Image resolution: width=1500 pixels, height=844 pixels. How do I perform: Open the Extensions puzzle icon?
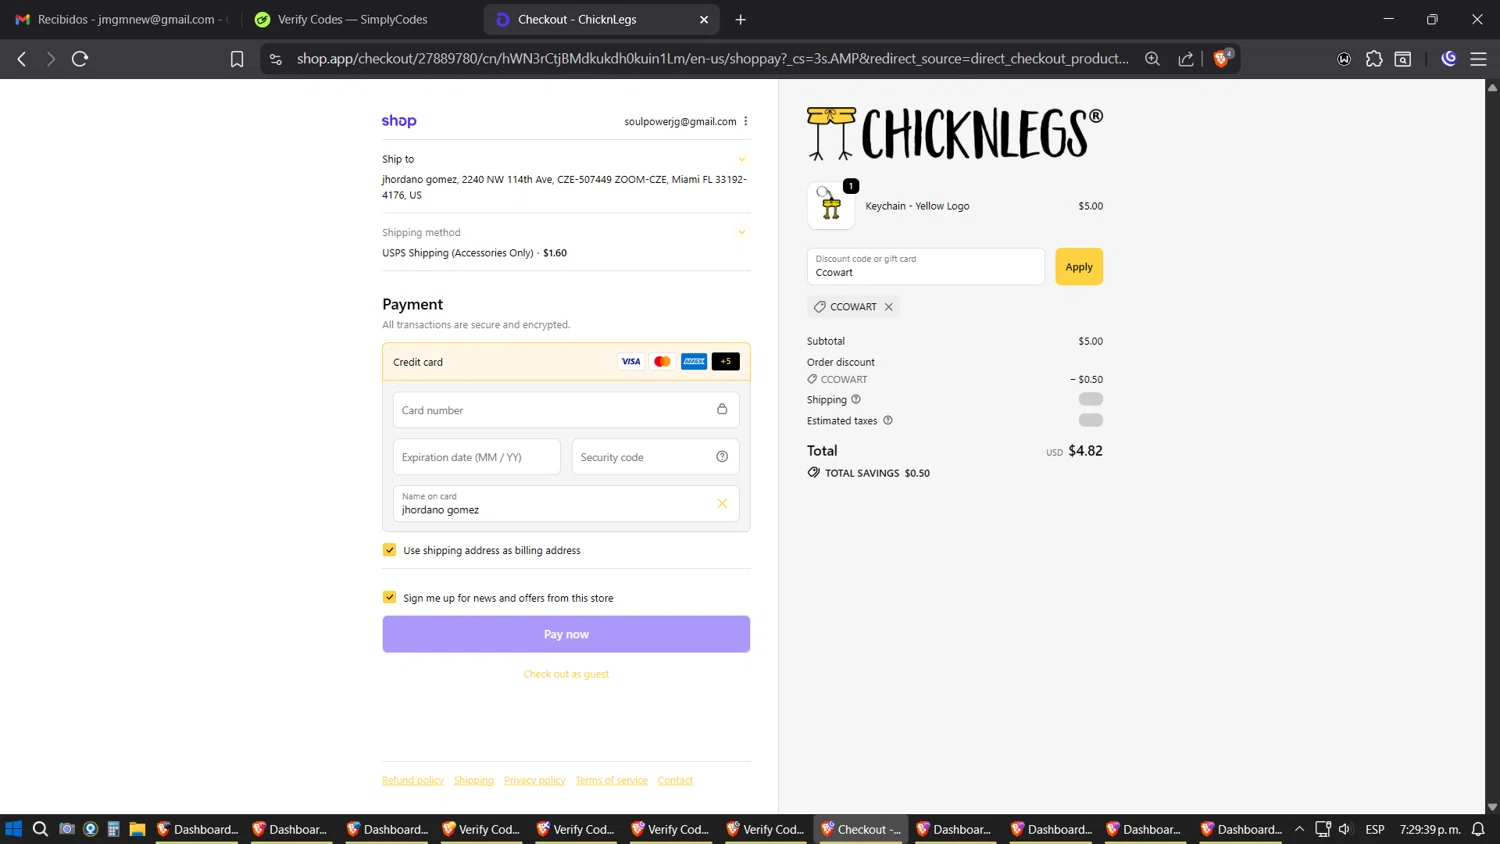coord(1374,59)
